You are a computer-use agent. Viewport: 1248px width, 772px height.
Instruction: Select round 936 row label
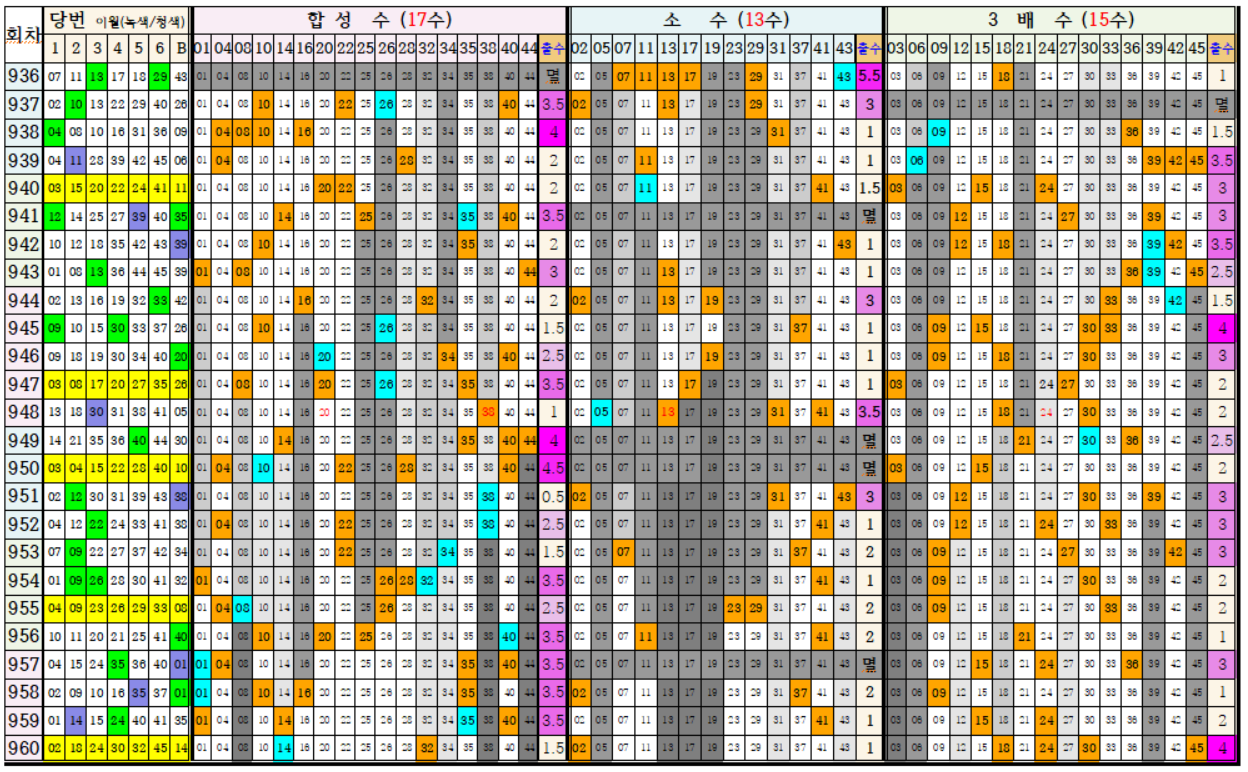click(21, 76)
